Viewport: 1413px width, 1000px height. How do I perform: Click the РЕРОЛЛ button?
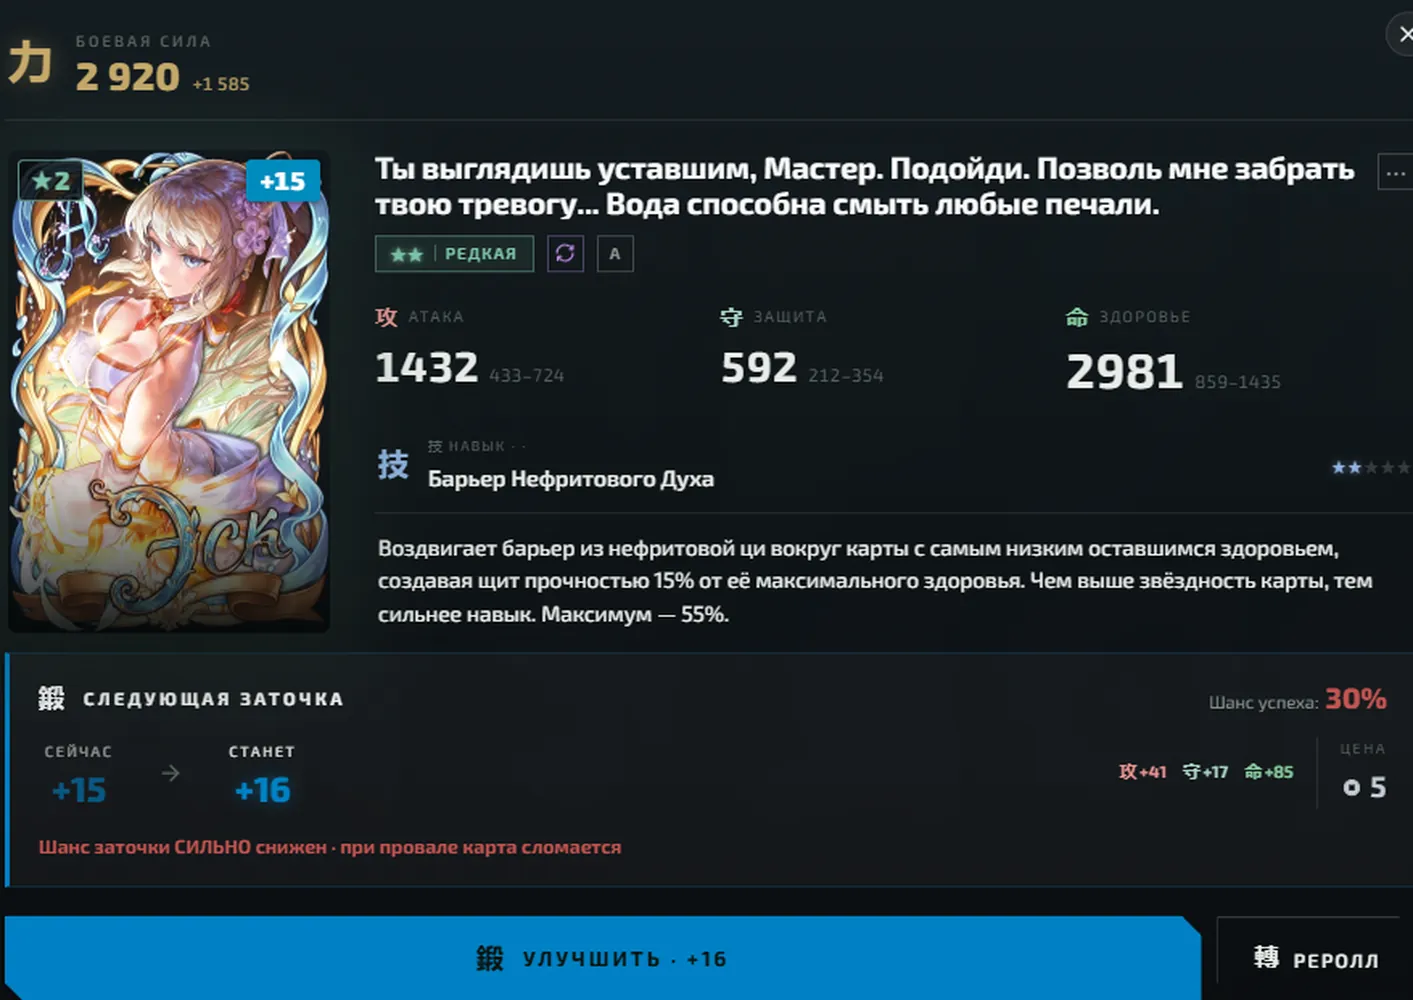pyautogui.click(x=1315, y=959)
